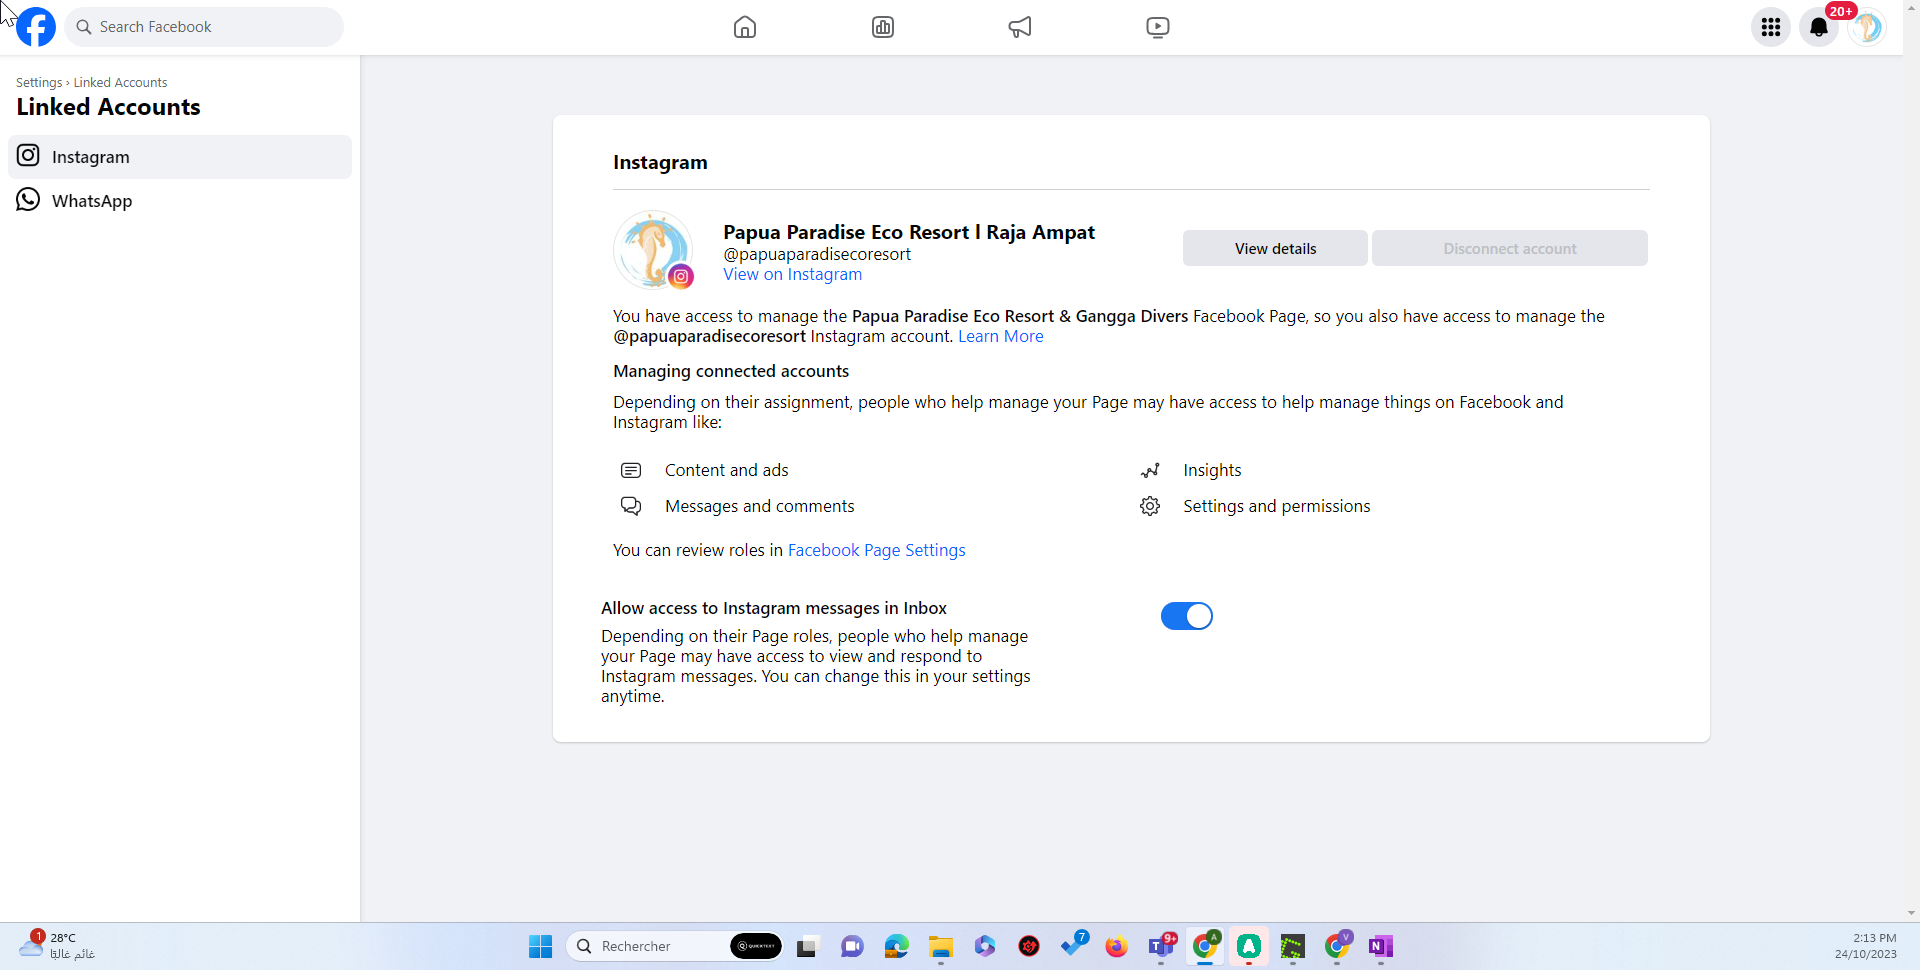Click the Disconnect account button
Image resolution: width=1920 pixels, height=970 pixels.
tap(1509, 249)
